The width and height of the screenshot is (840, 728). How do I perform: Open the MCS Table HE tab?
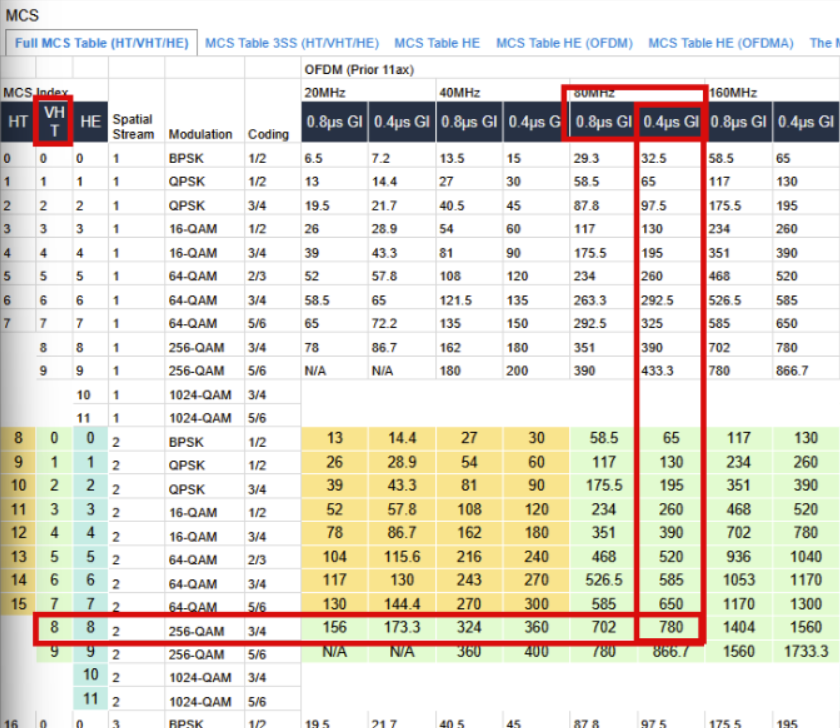click(437, 43)
